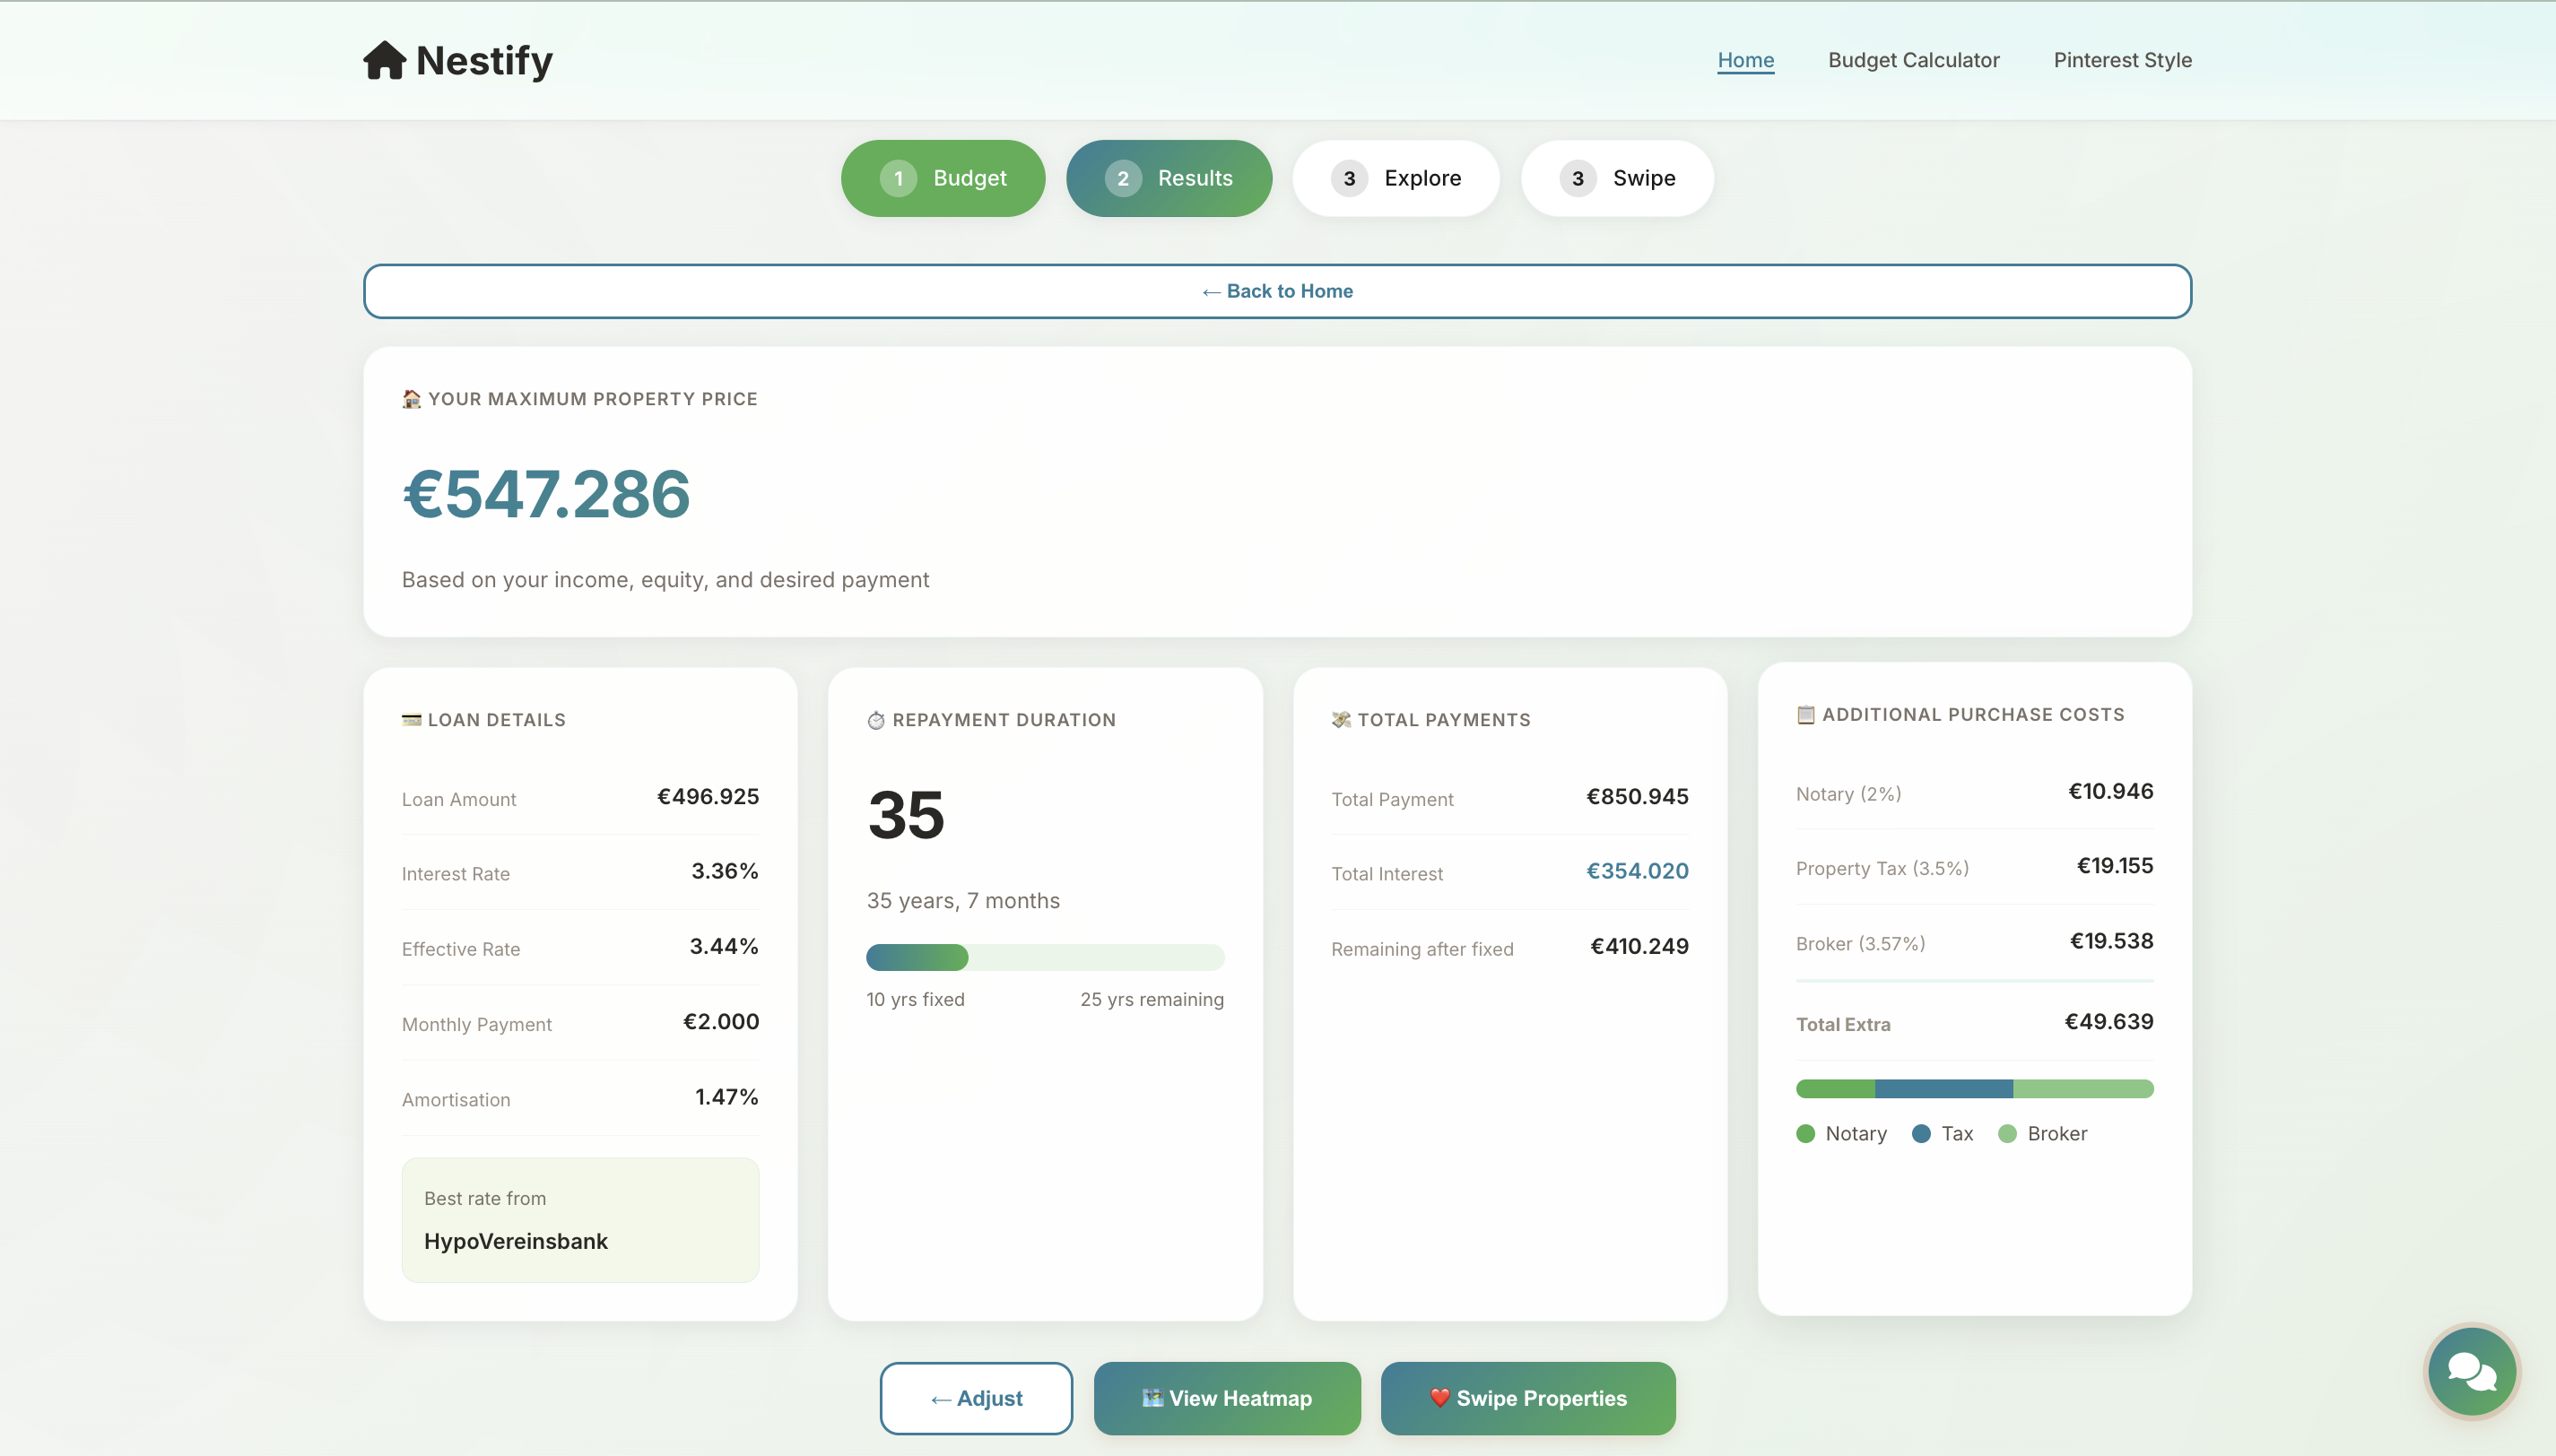The width and height of the screenshot is (2556, 1456).
Task: Open View Heatmap
Action: click(x=1227, y=1398)
